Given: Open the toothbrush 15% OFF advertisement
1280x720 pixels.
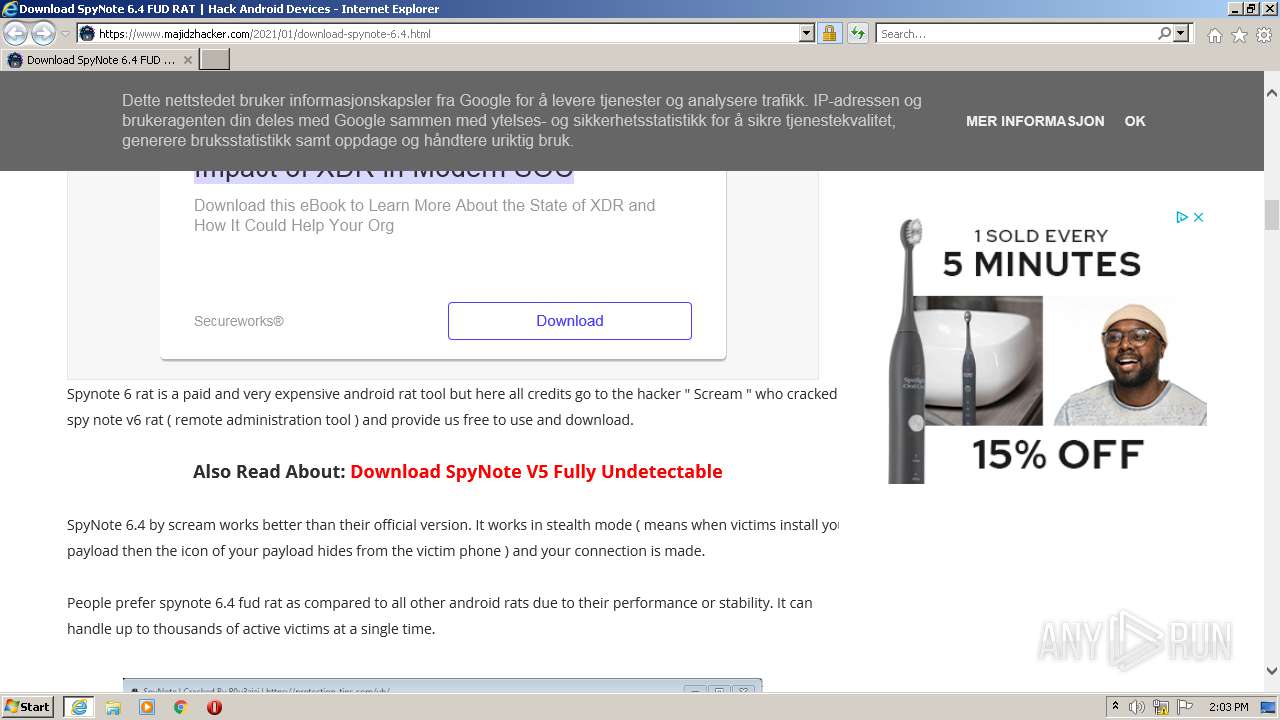Looking at the screenshot, I should click(1047, 347).
